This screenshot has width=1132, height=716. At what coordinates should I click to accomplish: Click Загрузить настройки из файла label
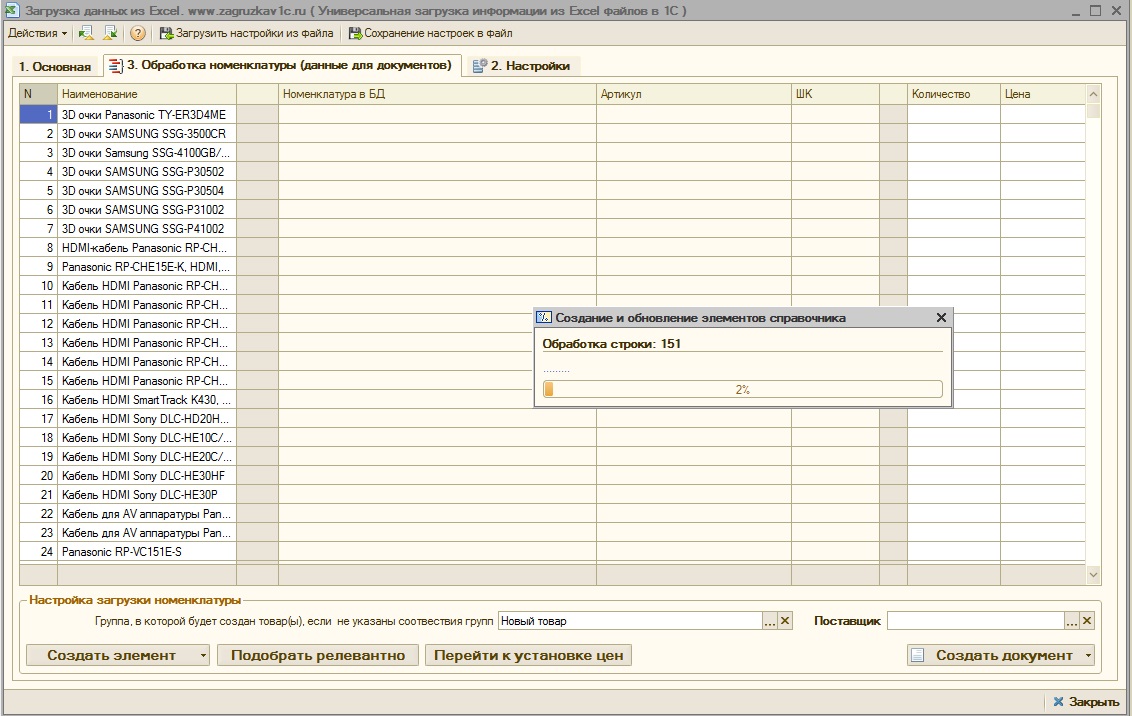pyautogui.click(x=255, y=33)
